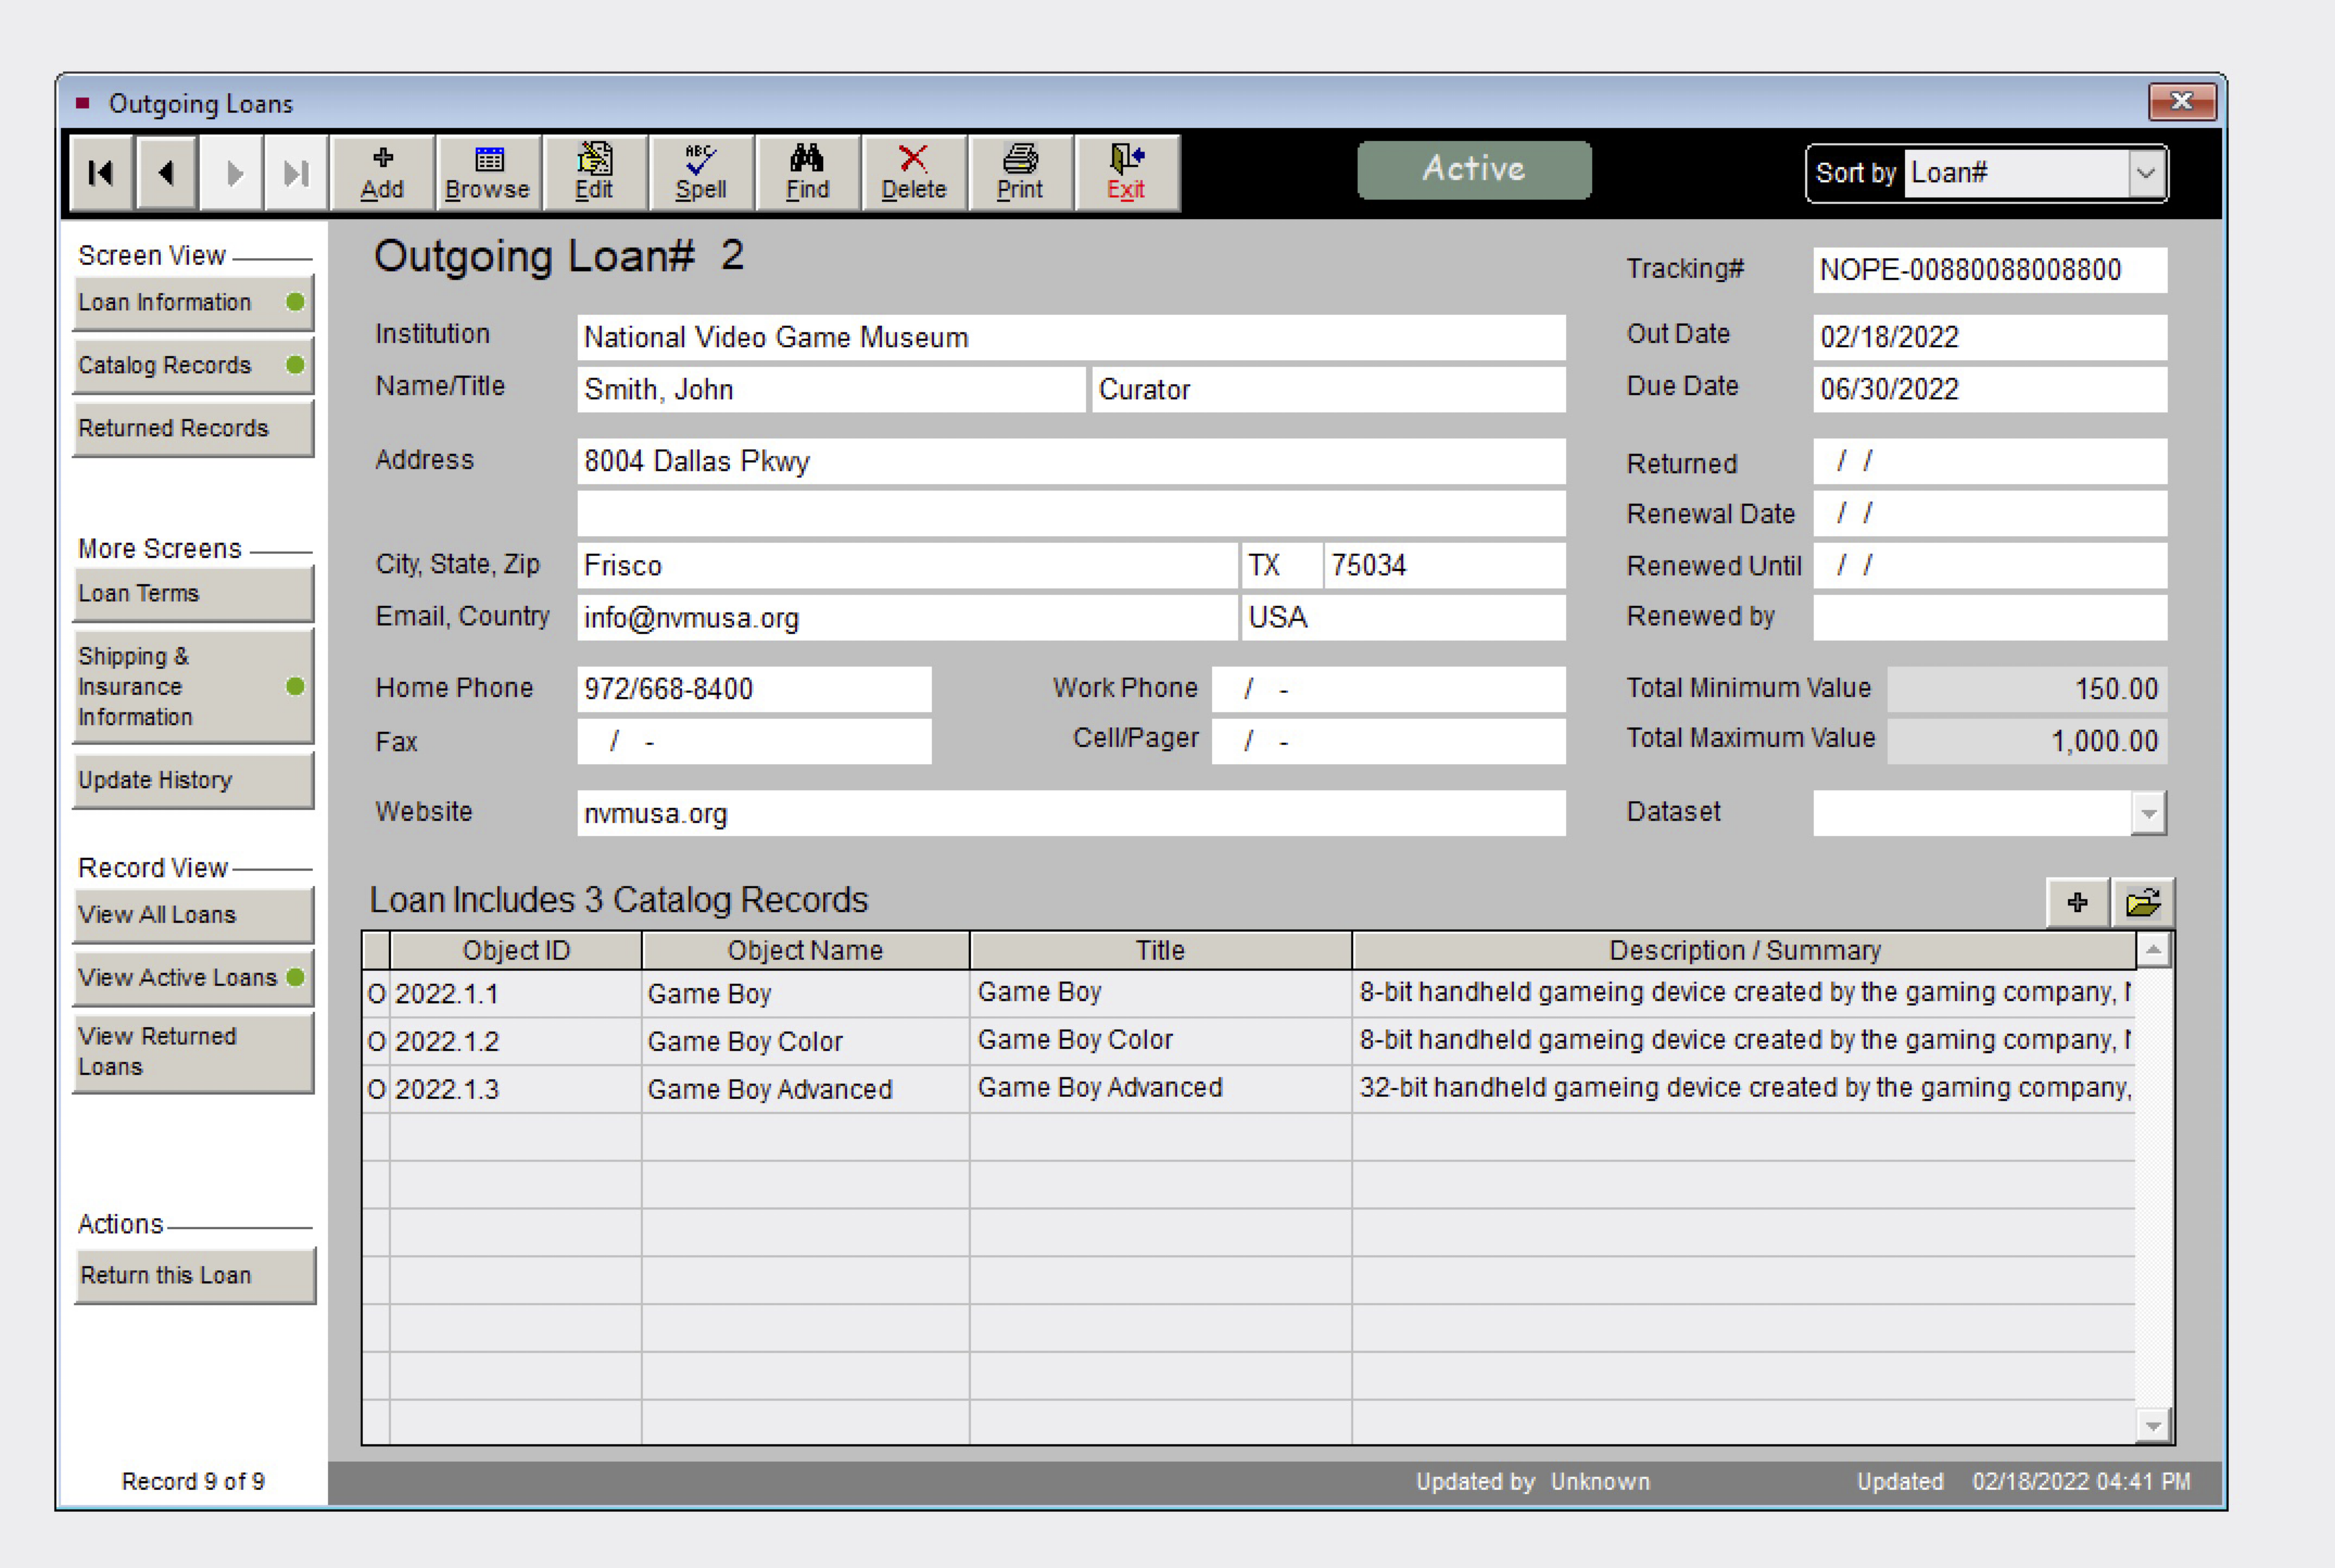Click the Edit record icon
Viewport: 2335px width, 1568px height.
(x=594, y=173)
